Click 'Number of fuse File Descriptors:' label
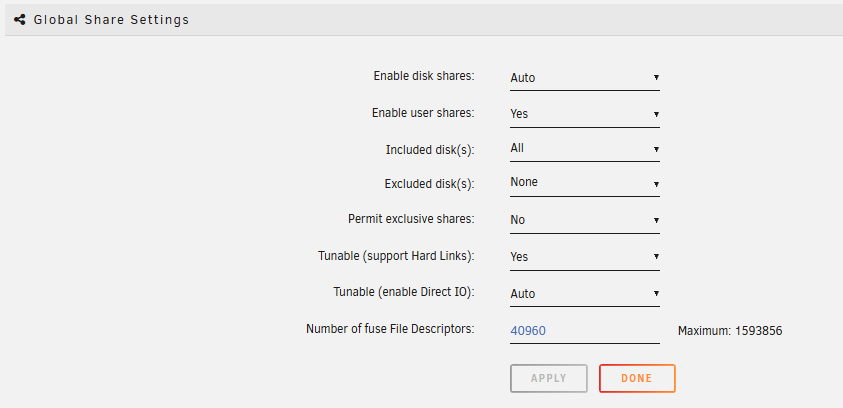The image size is (843, 408). pos(390,328)
